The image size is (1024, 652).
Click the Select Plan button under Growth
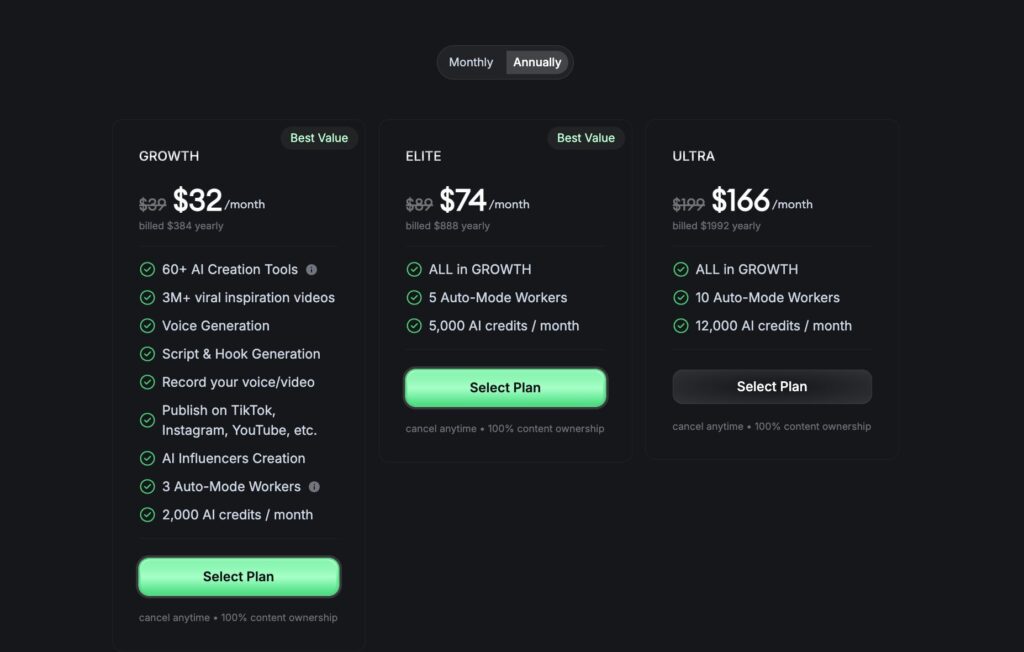click(238, 576)
